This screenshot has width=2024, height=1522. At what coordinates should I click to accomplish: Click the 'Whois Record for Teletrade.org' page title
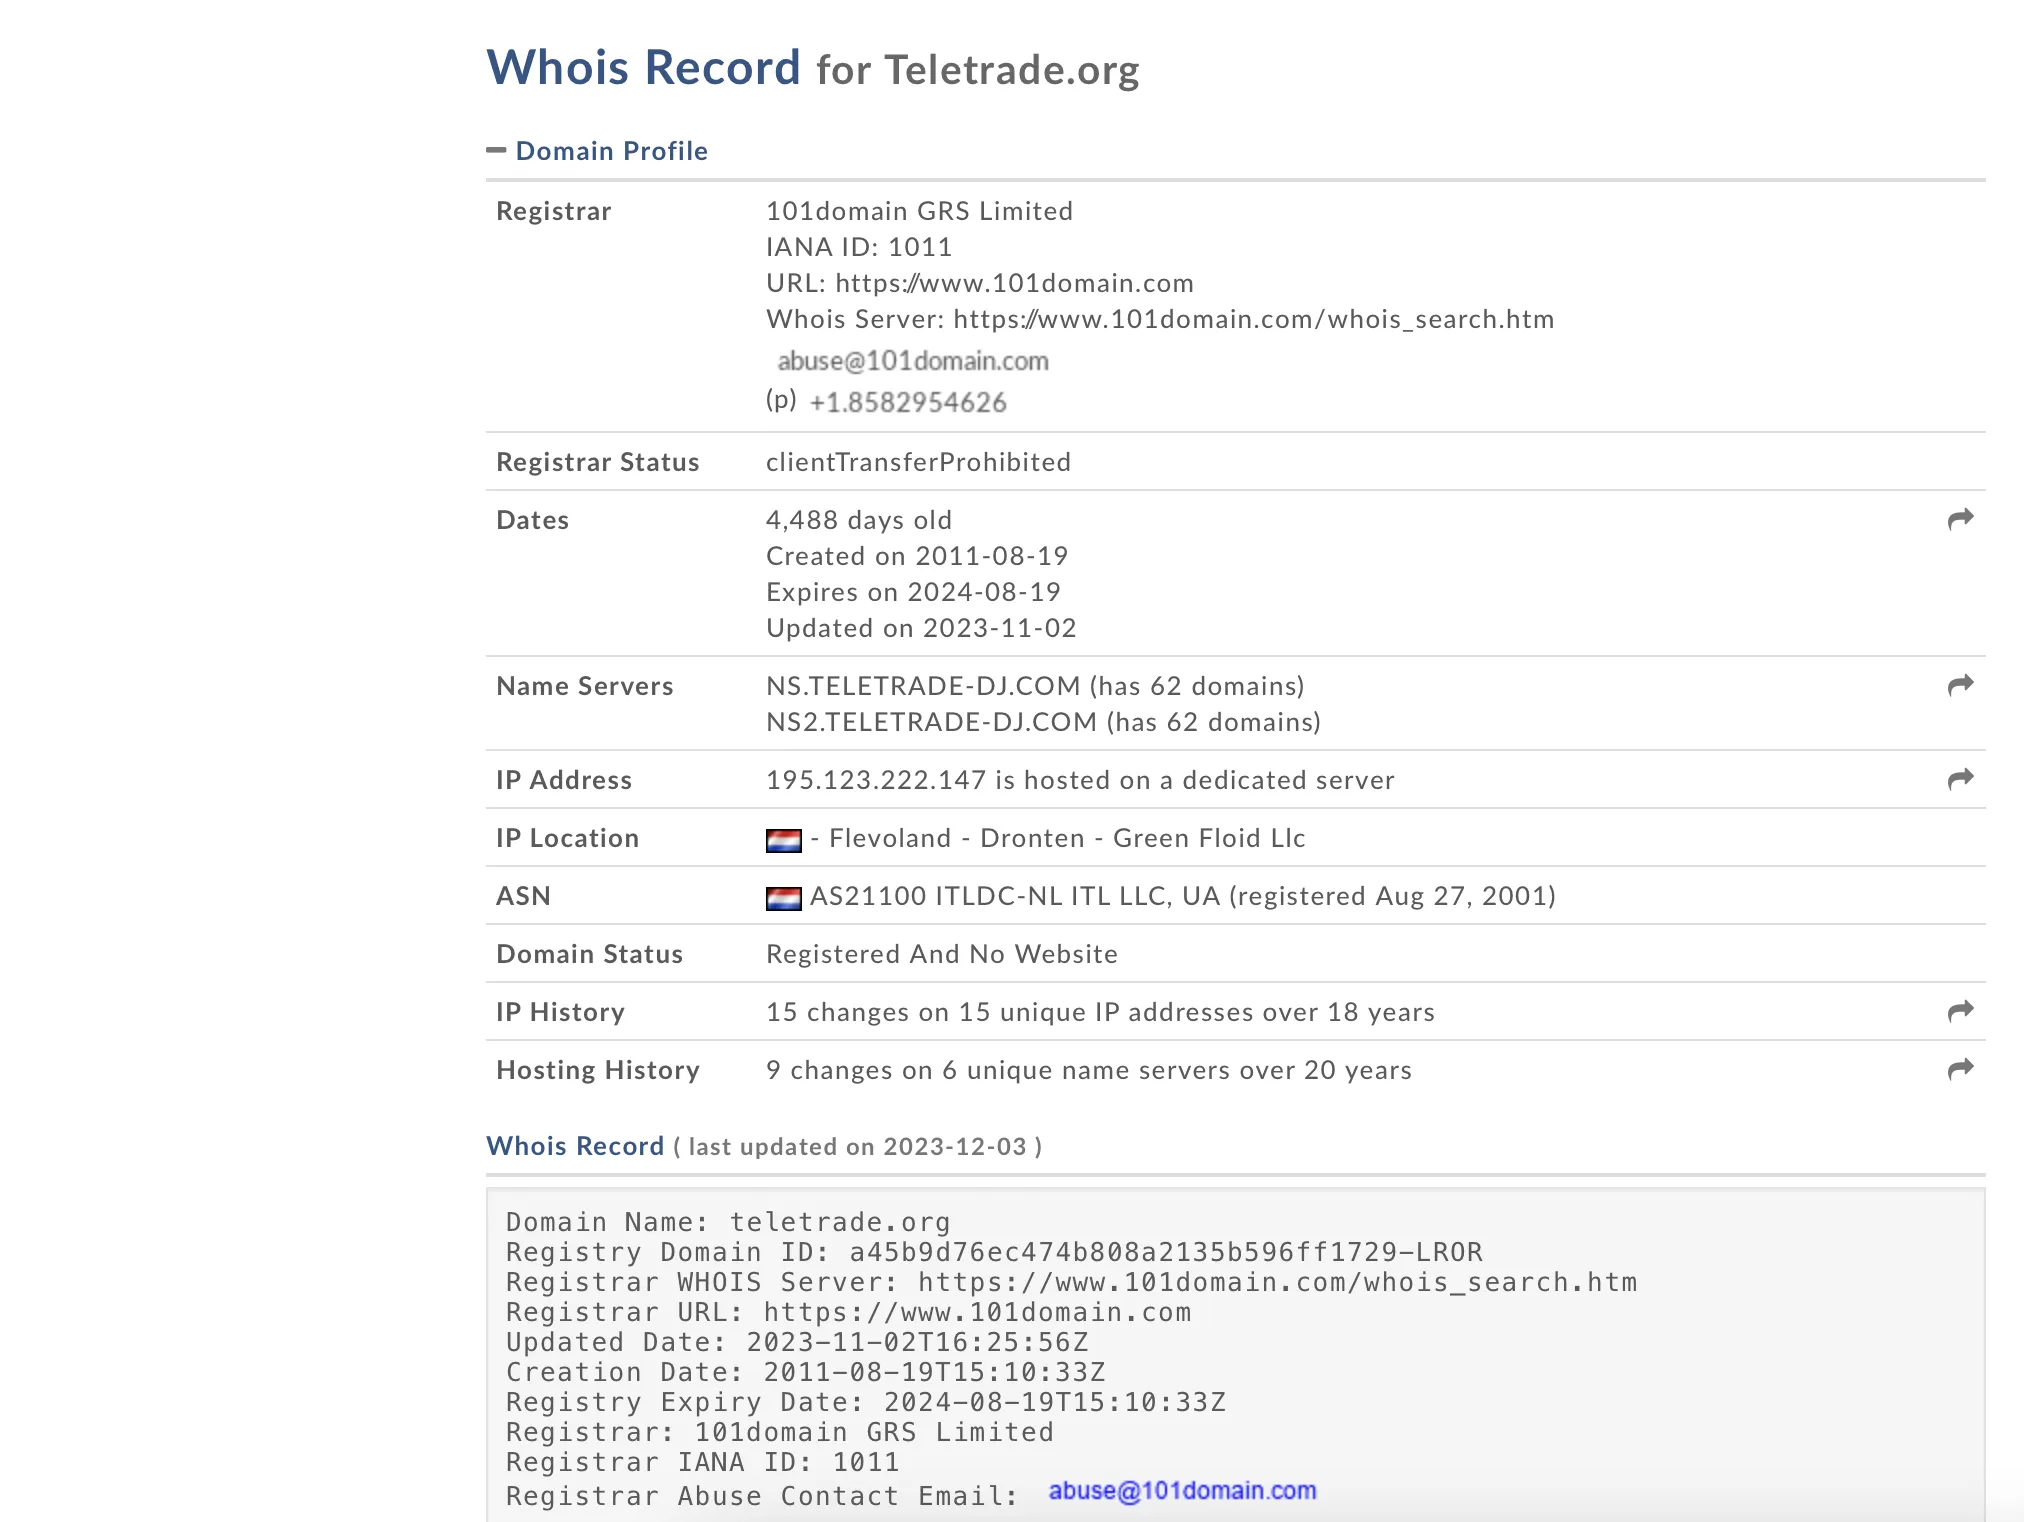[813, 68]
